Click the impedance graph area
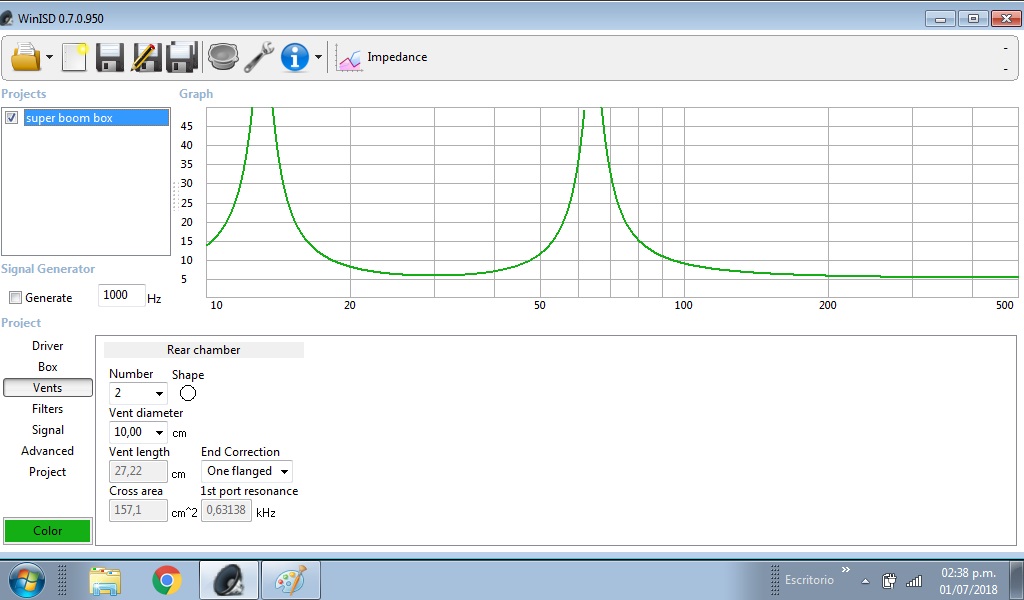The width and height of the screenshot is (1024, 600). (612, 202)
